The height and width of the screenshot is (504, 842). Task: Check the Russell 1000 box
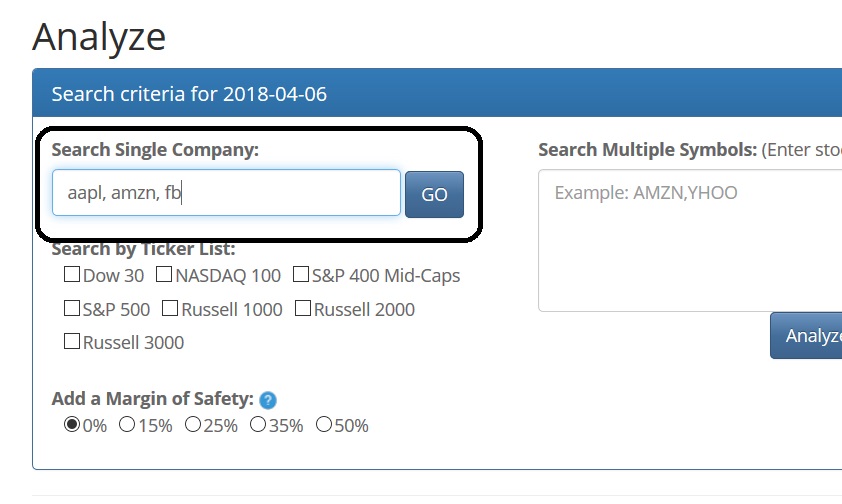170,308
